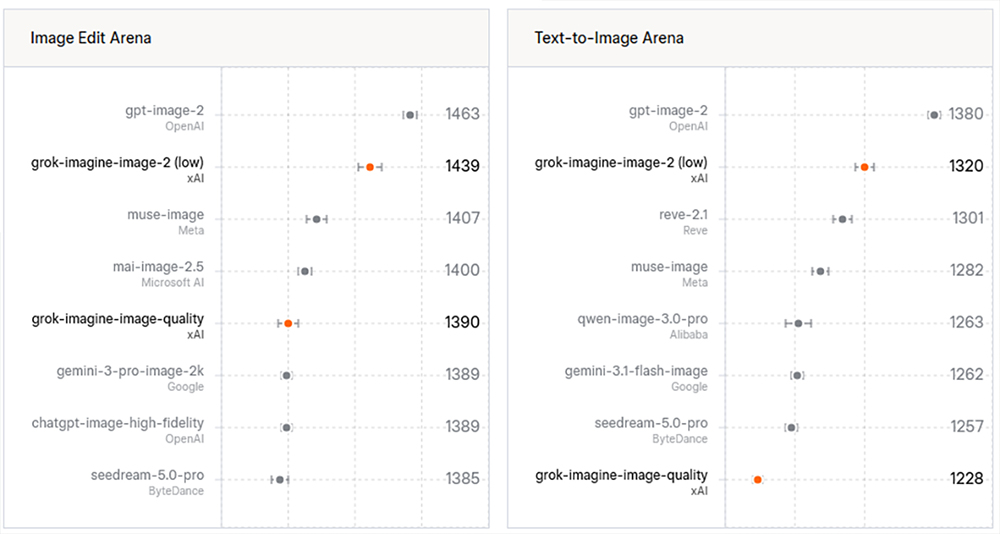Click seedream-5.0-pro data point in Image Edit Arena
Viewport: 1000px width, 534px height.
point(279,480)
